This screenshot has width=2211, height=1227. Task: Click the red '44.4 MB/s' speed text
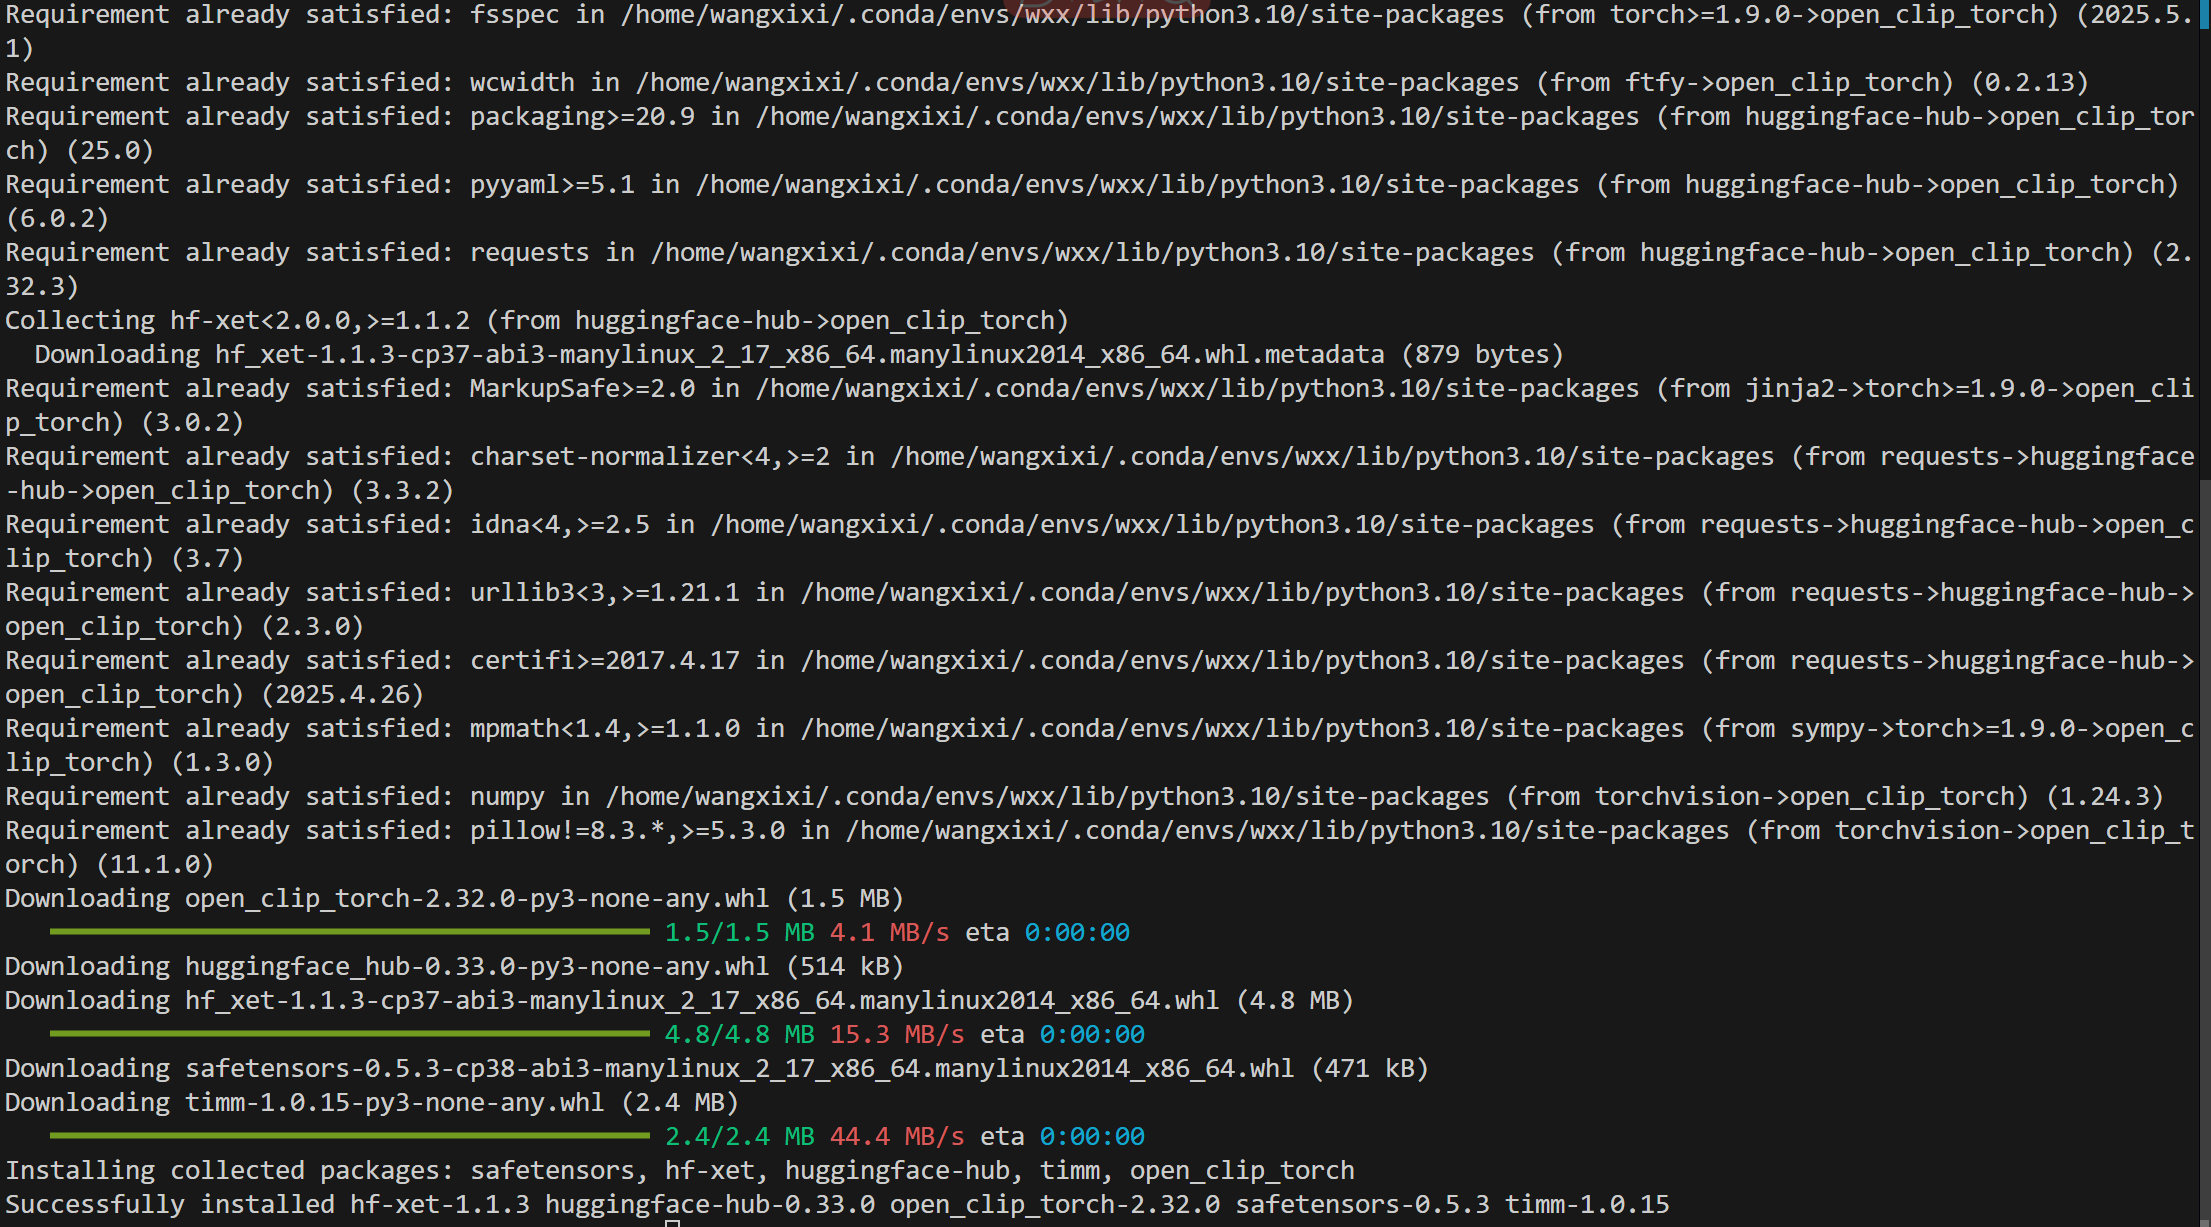click(x=896, y=1137)
